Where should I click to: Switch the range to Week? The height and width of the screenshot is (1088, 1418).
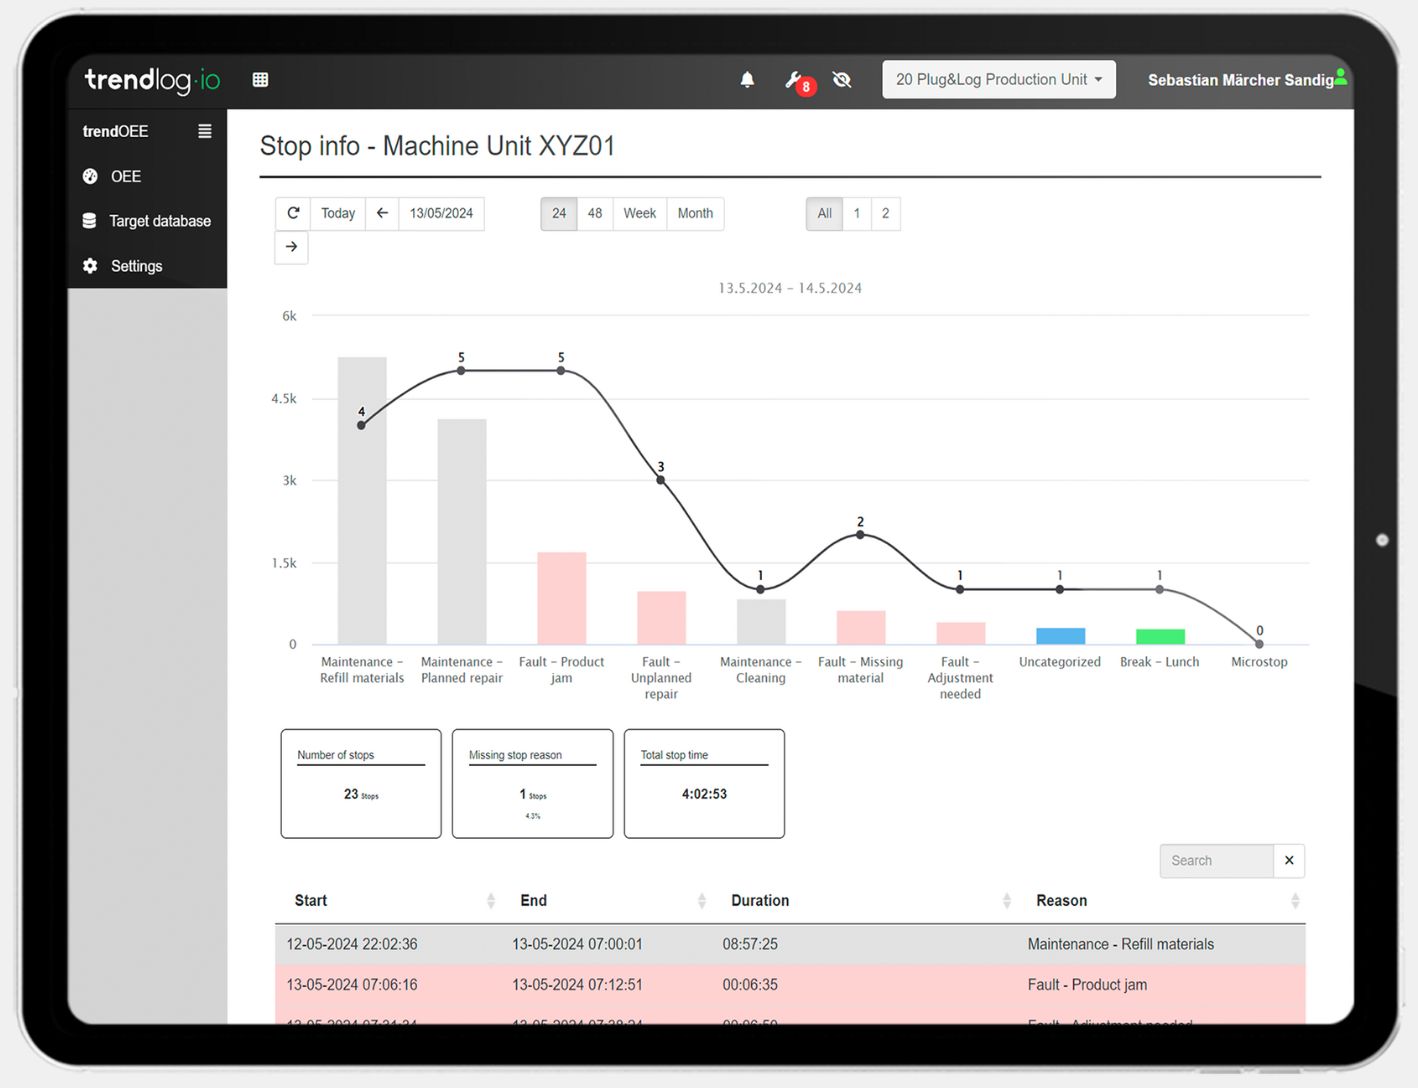[x=640, y=213]
